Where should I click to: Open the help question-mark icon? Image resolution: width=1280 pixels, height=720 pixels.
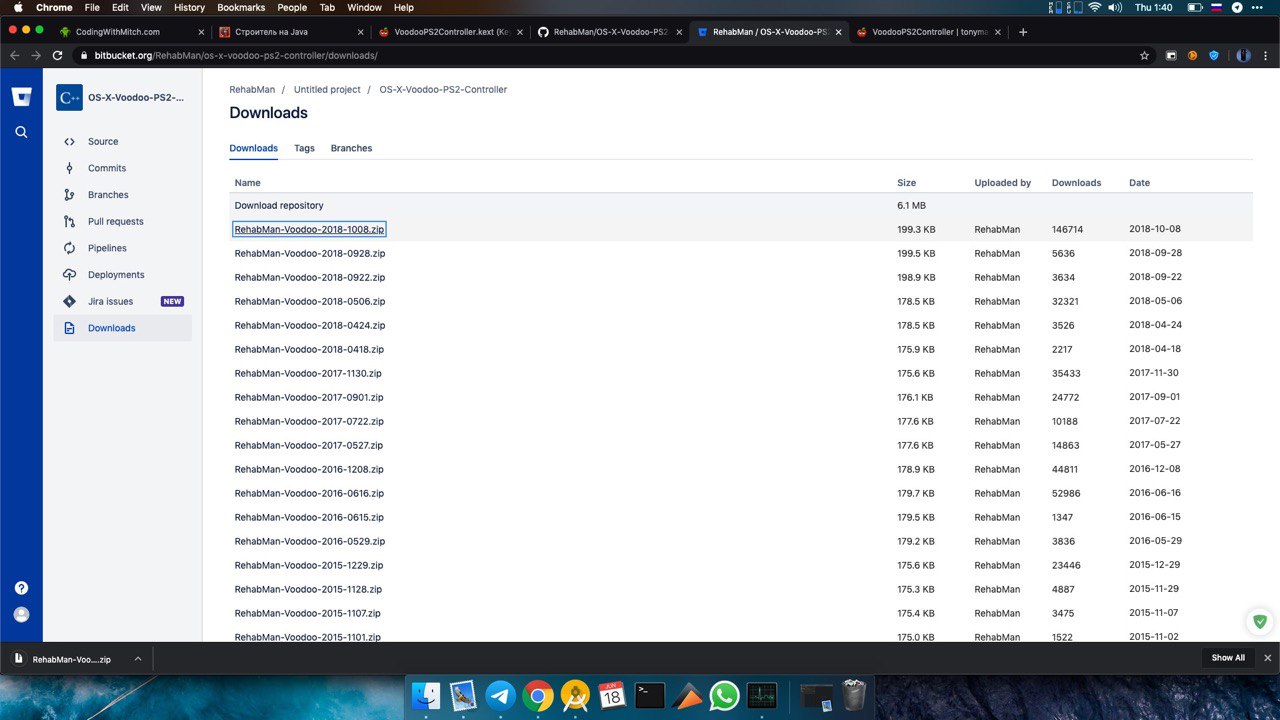[x=21, y=588]
